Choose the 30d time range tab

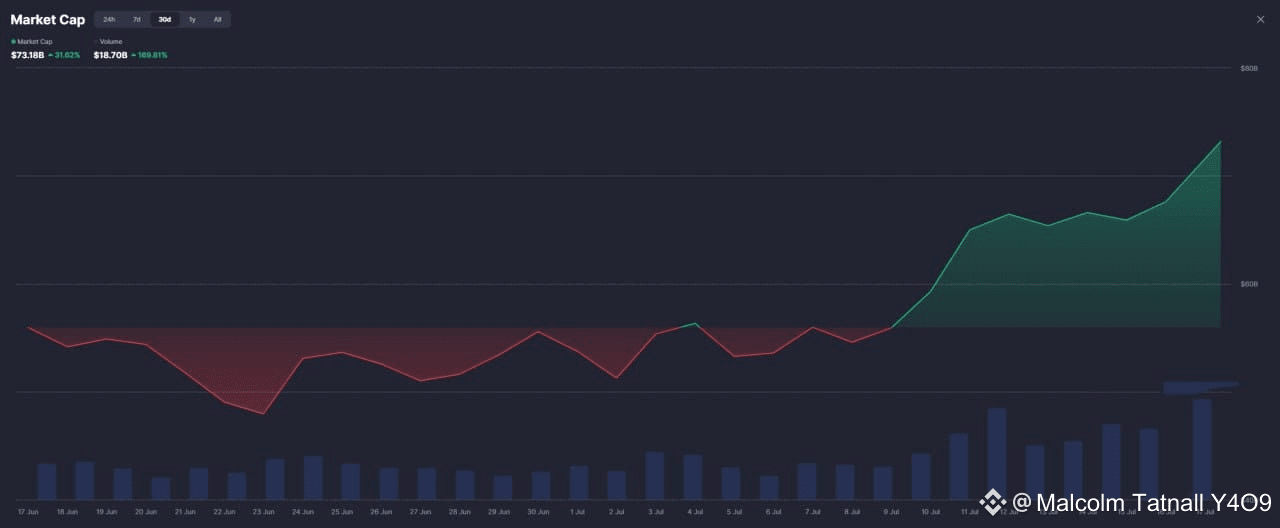(165, 19)
